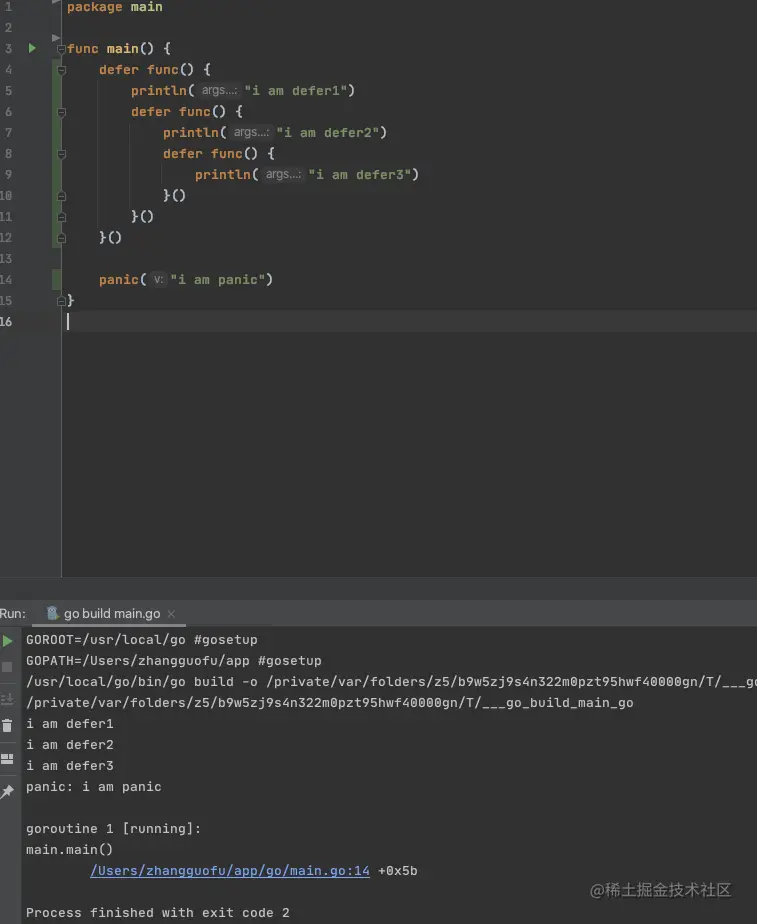Collapse the defer func fold on line 4
Image resolution: width=757 pixels, height=924 pixels.
[61, 70]
